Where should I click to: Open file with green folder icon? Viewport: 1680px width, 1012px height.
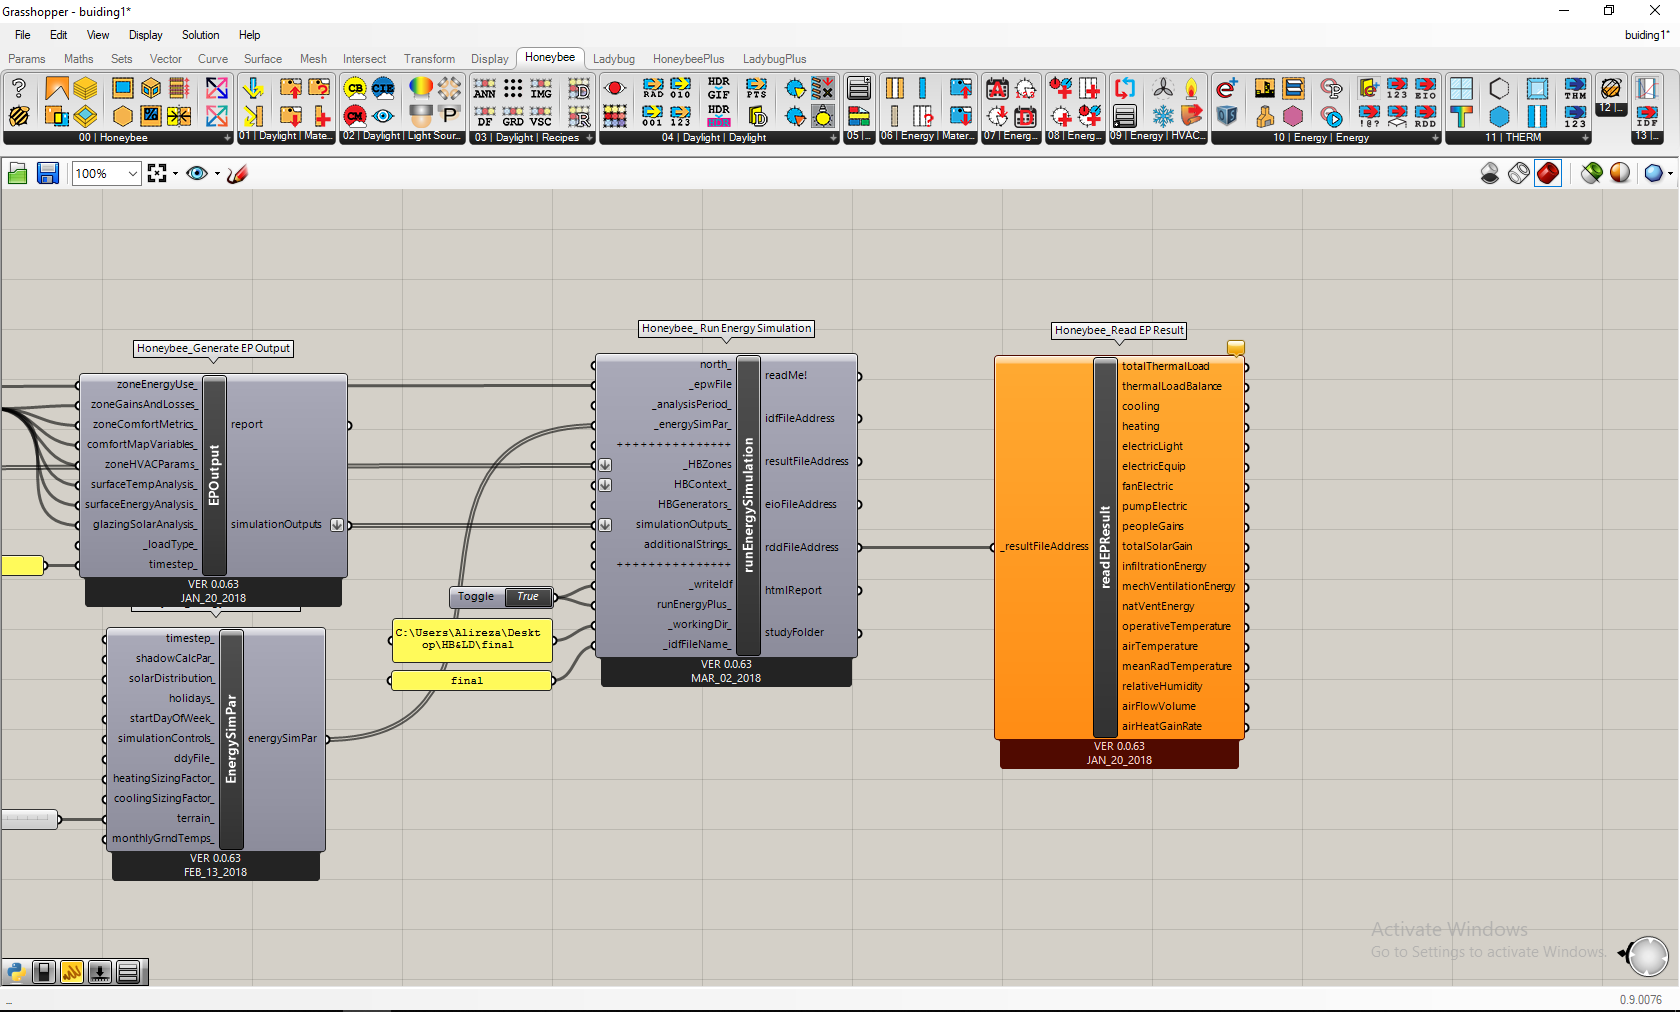coord(17,173)
